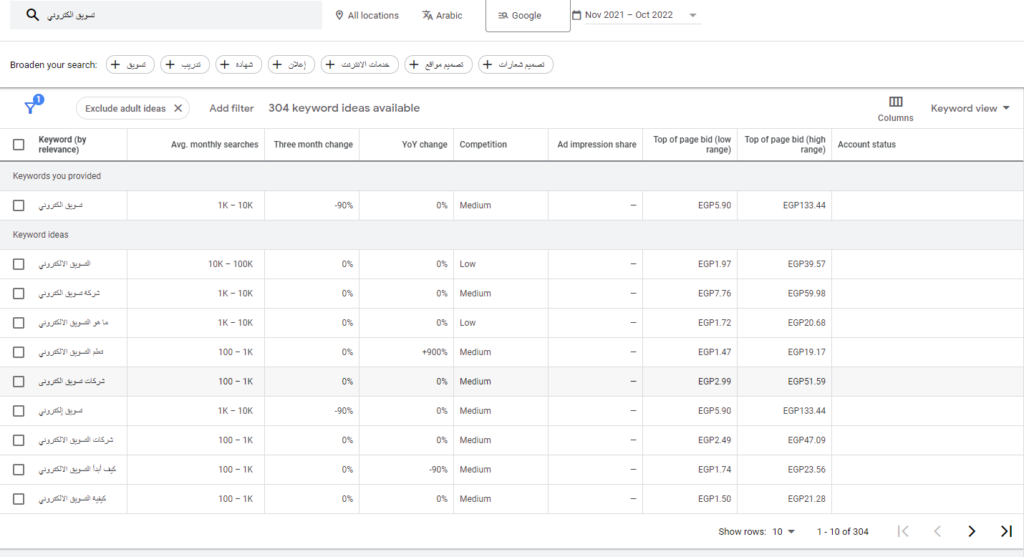Expand the date range dropdown arrow
Image resolution: width=1024 pixels, height=557 pixels.
pos(694,16)
